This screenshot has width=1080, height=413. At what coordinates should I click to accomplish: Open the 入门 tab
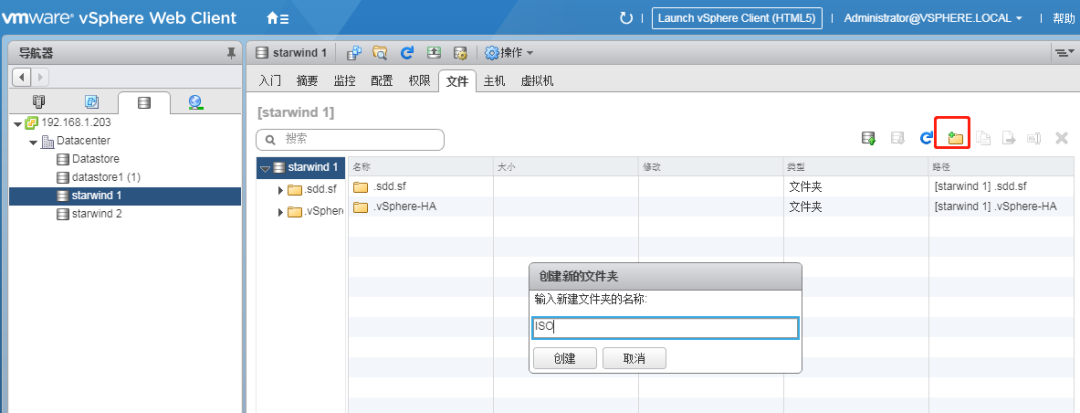270,81
